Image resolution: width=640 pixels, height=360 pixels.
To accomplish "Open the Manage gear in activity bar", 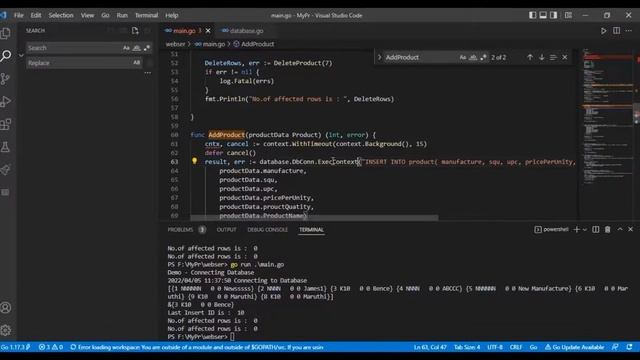I will coord(6,330).
